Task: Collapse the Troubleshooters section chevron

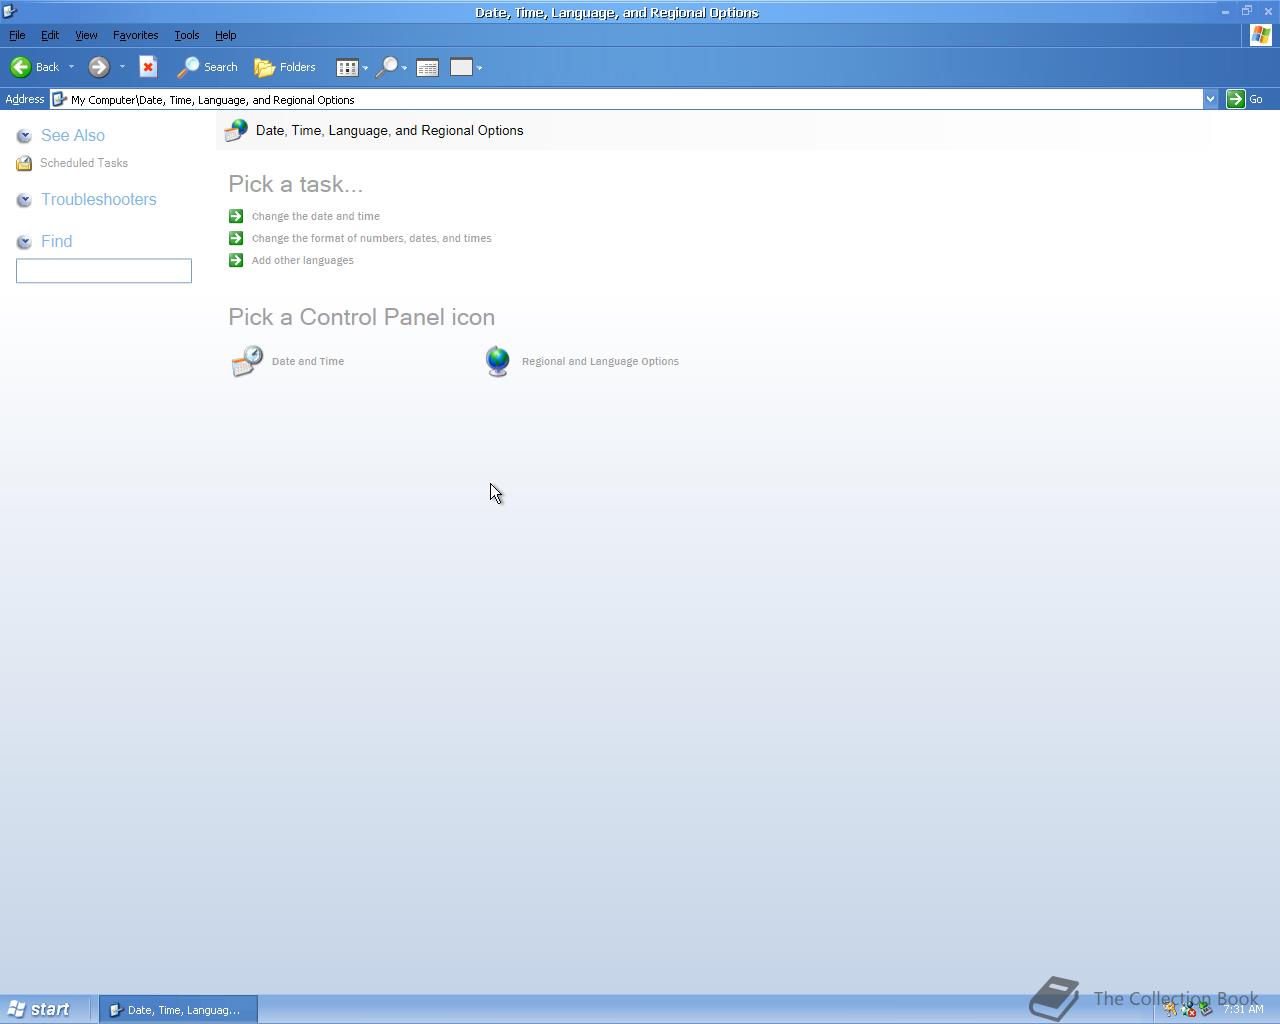Action: click(x=24, y=200)
